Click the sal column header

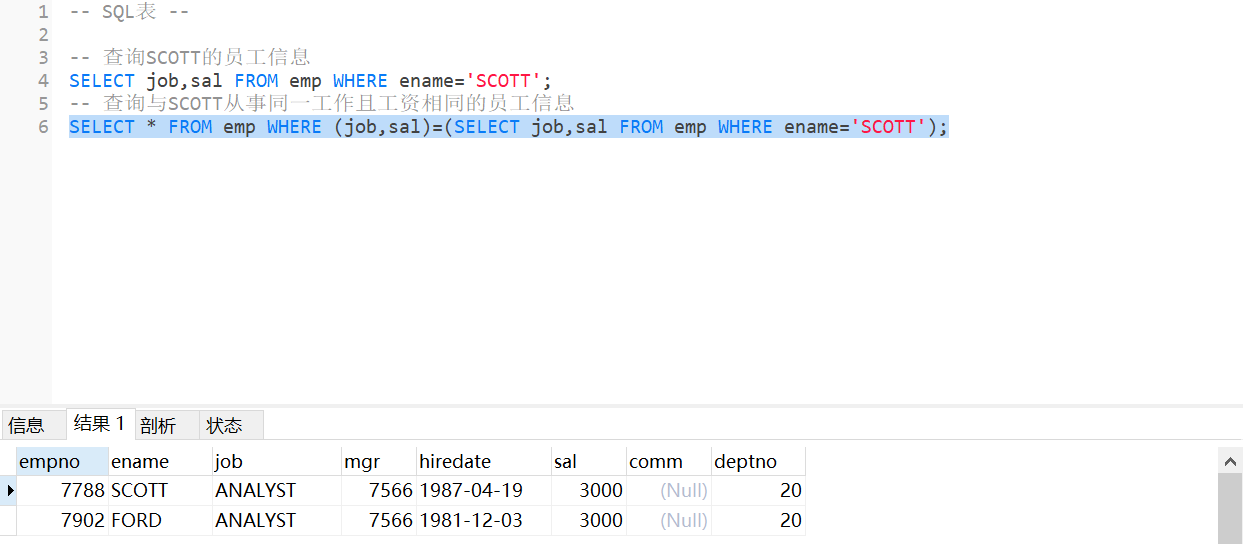[587, 462]
